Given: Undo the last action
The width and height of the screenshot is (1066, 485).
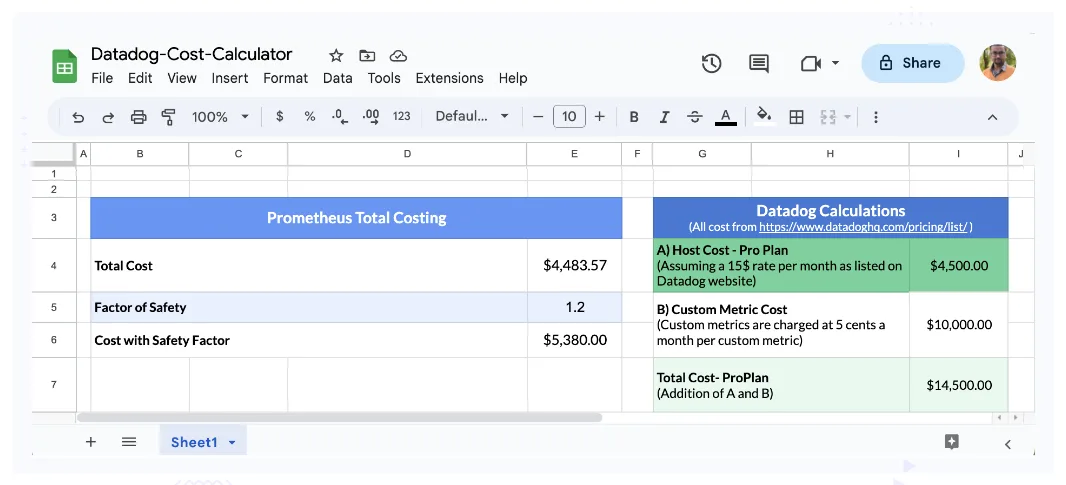Looking at the screenshot, I should pyautogui.click(x=78, y=117).
